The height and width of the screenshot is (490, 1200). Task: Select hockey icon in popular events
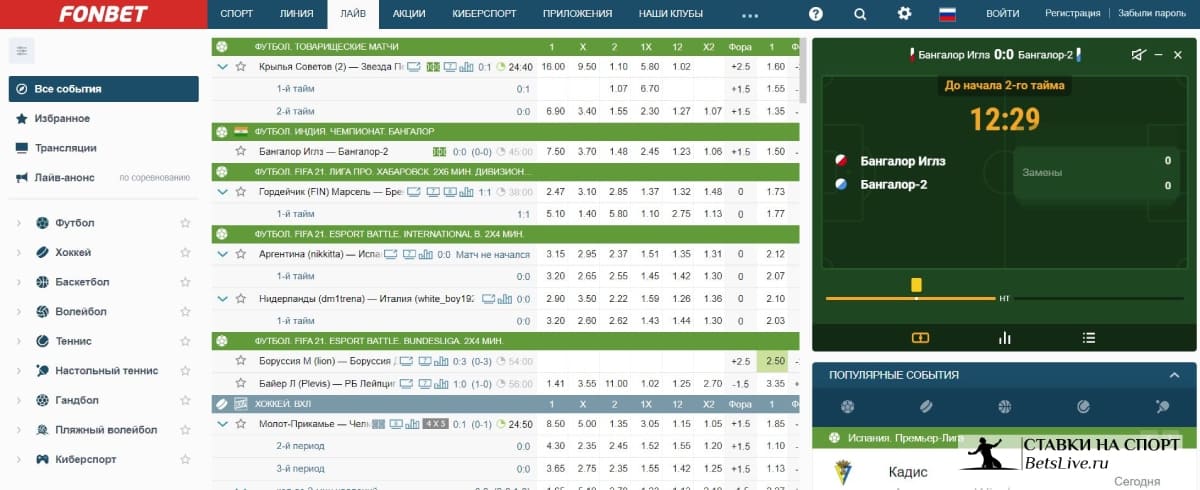click(926, 407)
